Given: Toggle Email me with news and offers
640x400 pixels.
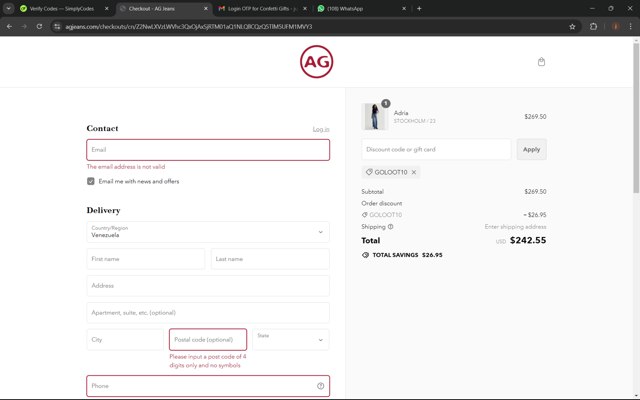Looking at the screenshot, I should coord(91,181).
